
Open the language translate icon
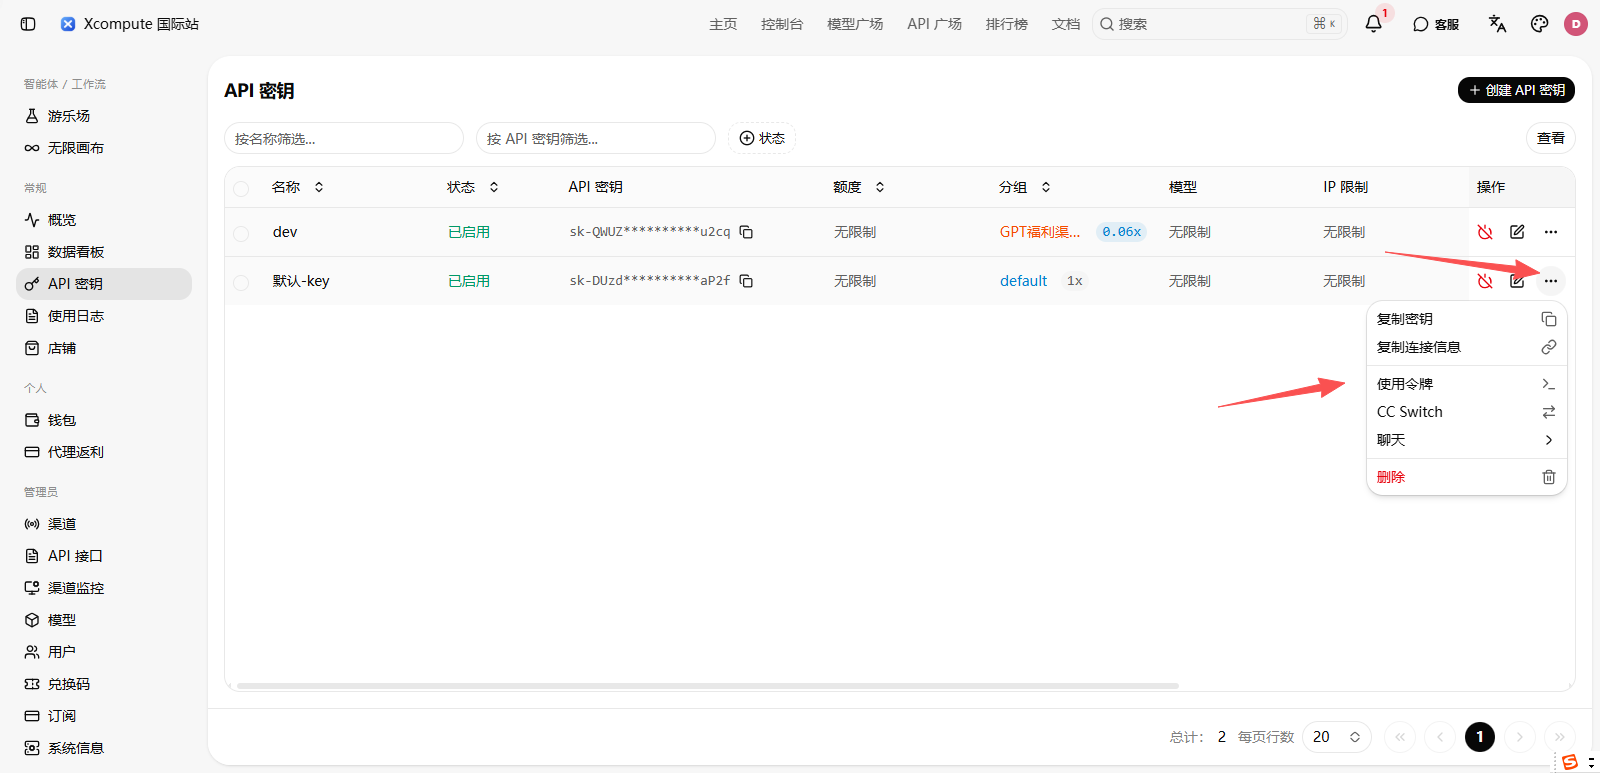[x=1497, y=24]
